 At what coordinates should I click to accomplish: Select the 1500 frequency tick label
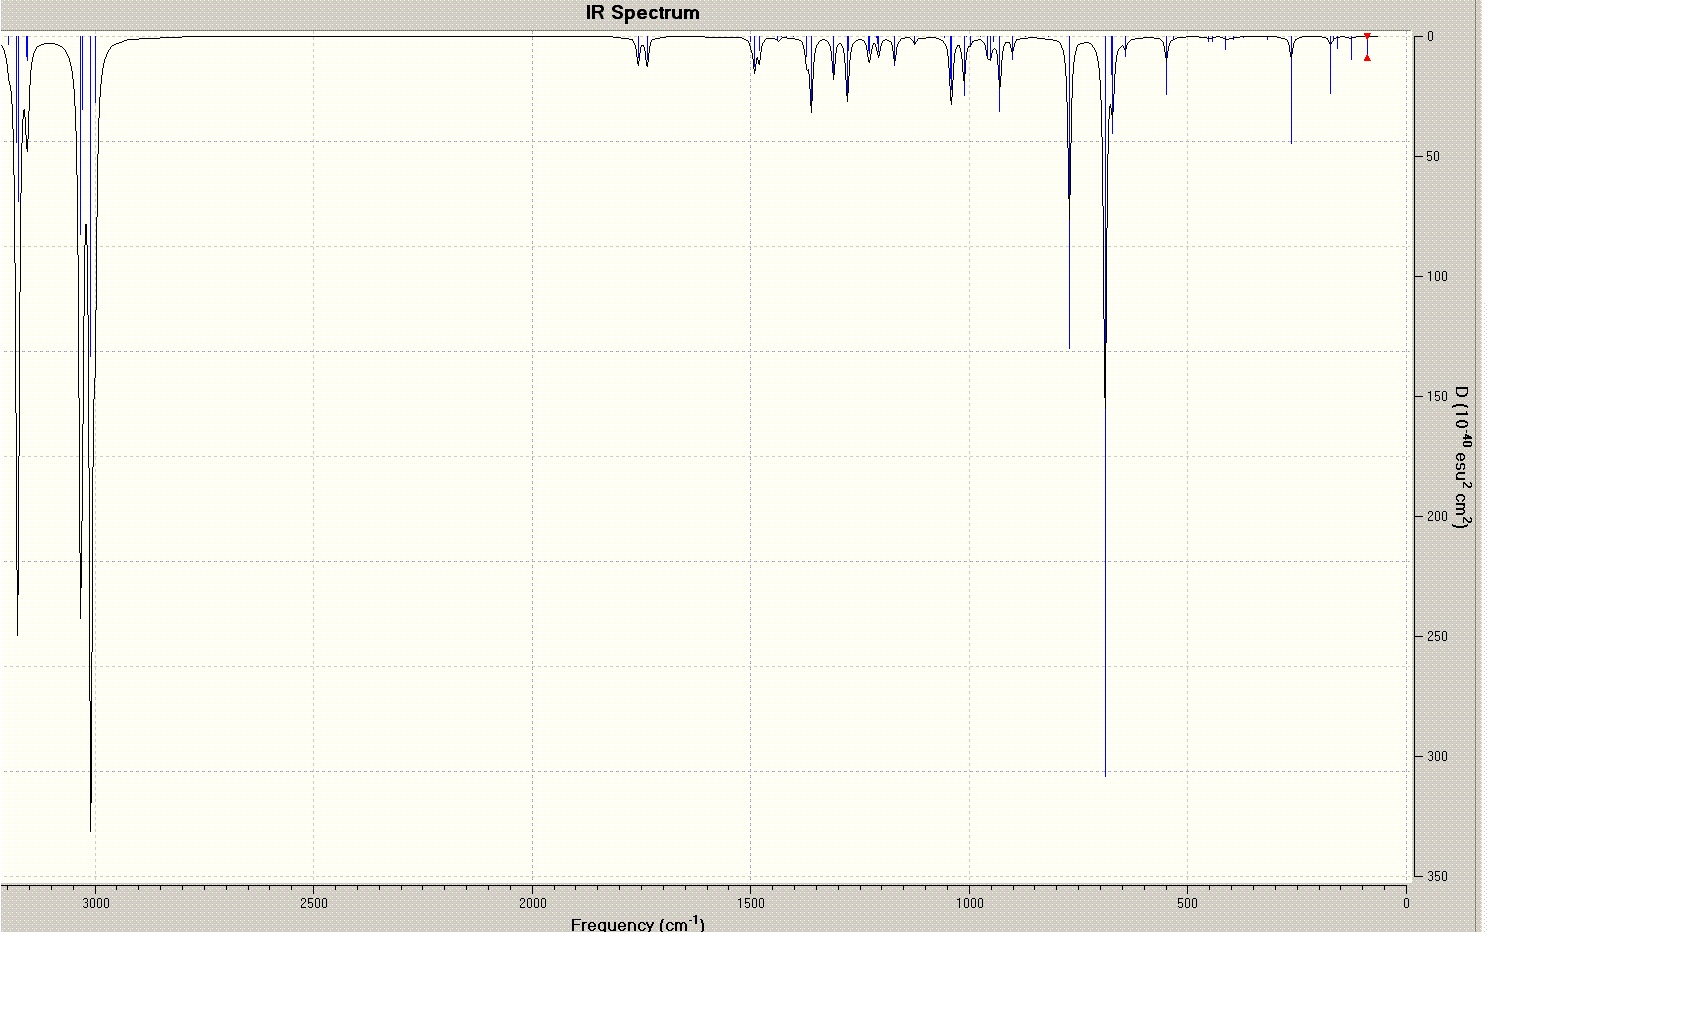click(751, 903)
